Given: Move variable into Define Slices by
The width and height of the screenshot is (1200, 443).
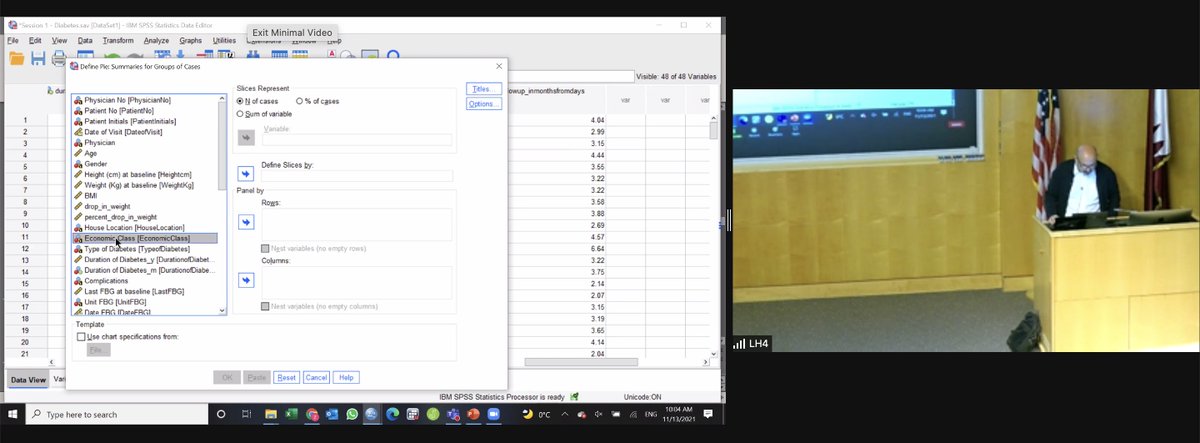Looking at the screenshot, I should pyautogui.click(x=246, y=173).
